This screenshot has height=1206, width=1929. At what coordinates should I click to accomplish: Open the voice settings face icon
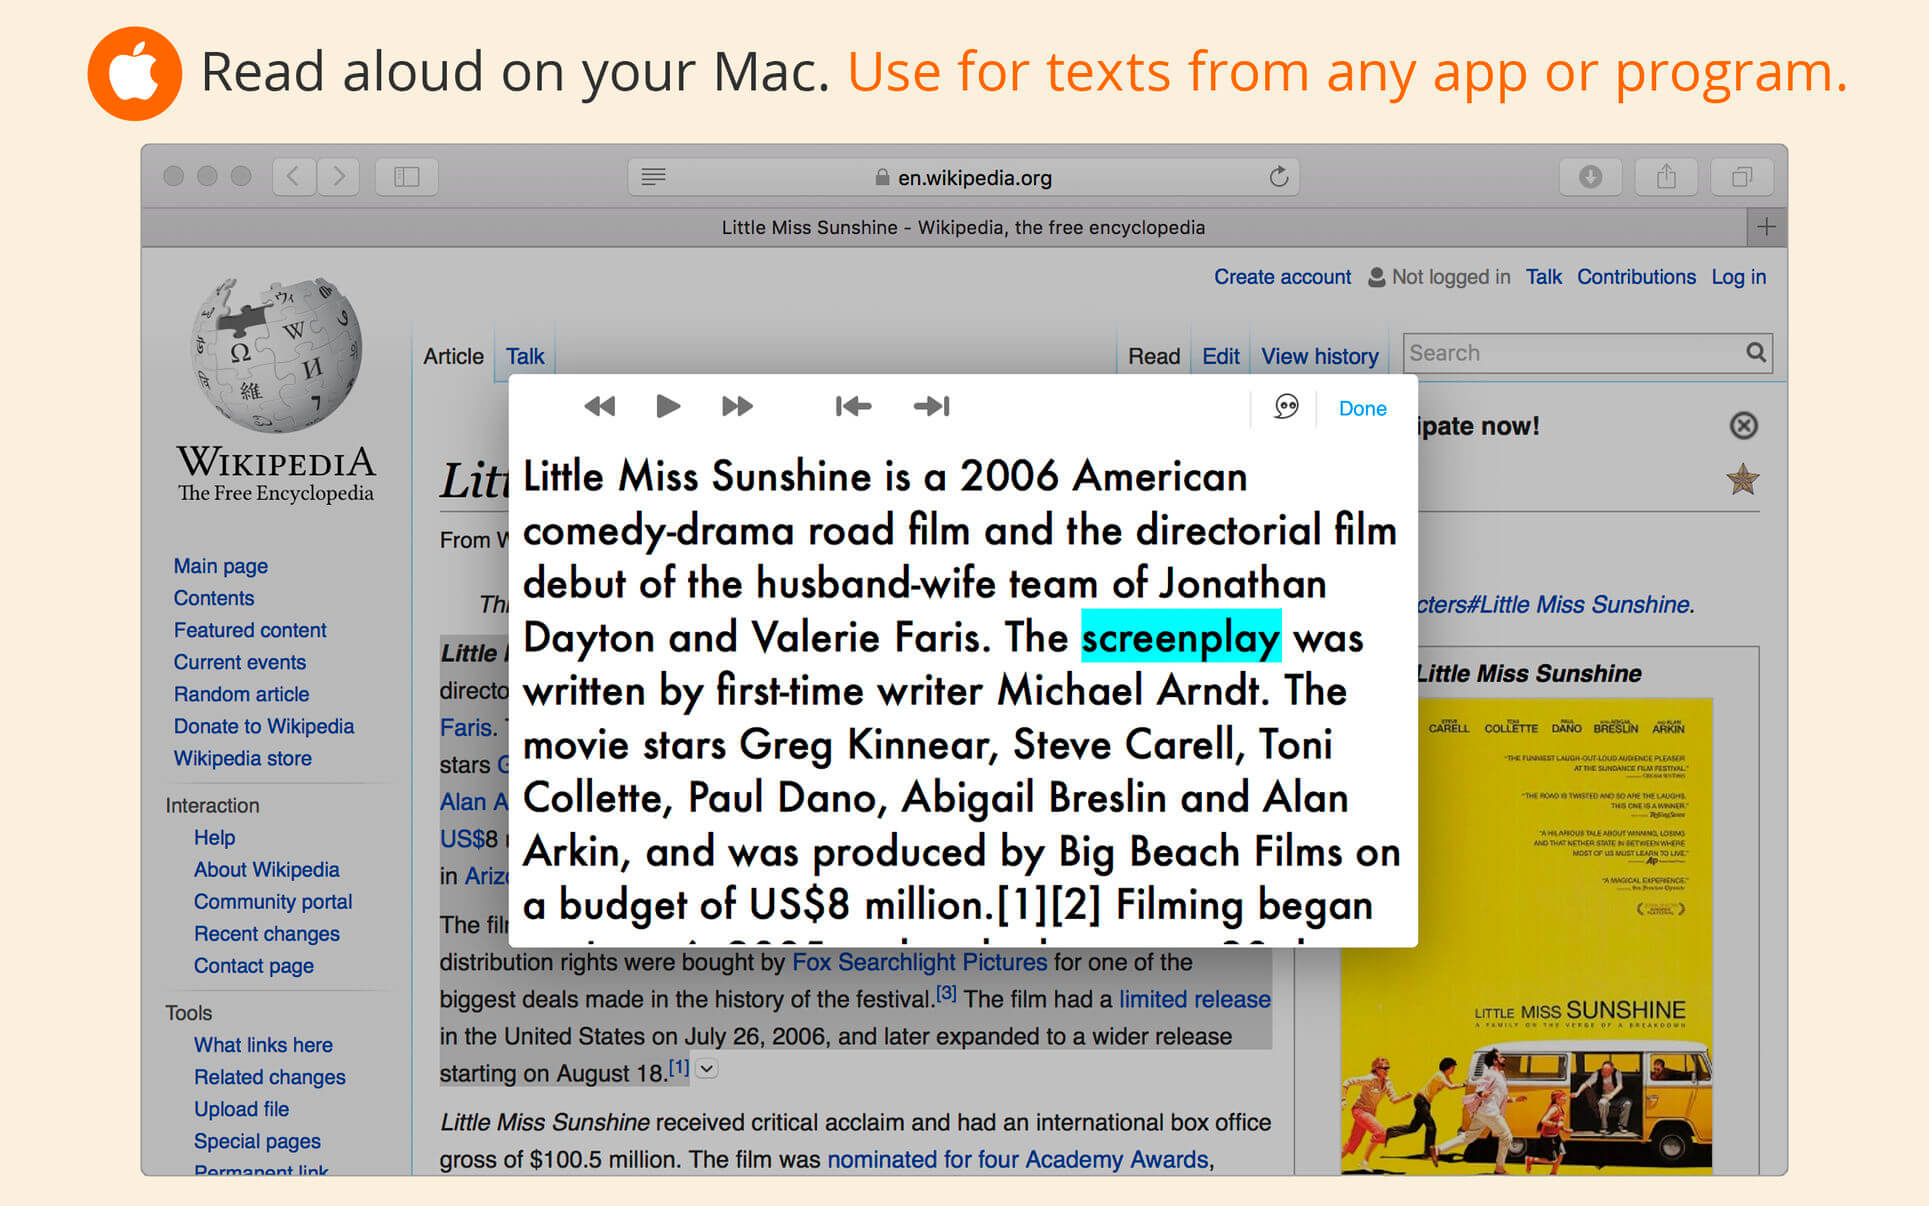[1286, 407]
